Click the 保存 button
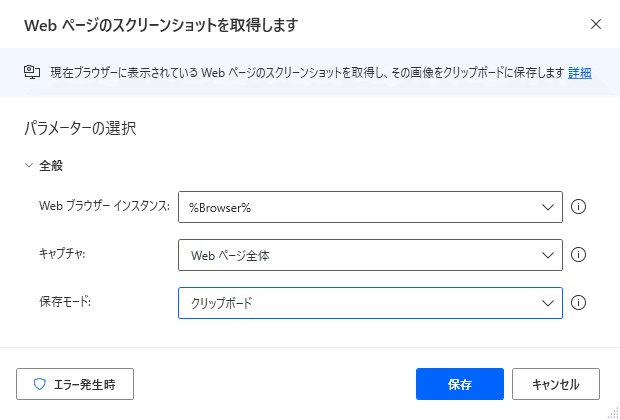This screenshot has width=620, height=420. (x=460, y=384)
